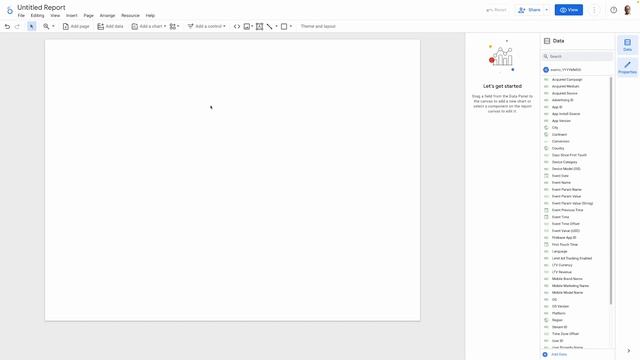Expand the Add a chart dropdown
The height and width of the screenshot is (360, 640).
coord(149,27)
